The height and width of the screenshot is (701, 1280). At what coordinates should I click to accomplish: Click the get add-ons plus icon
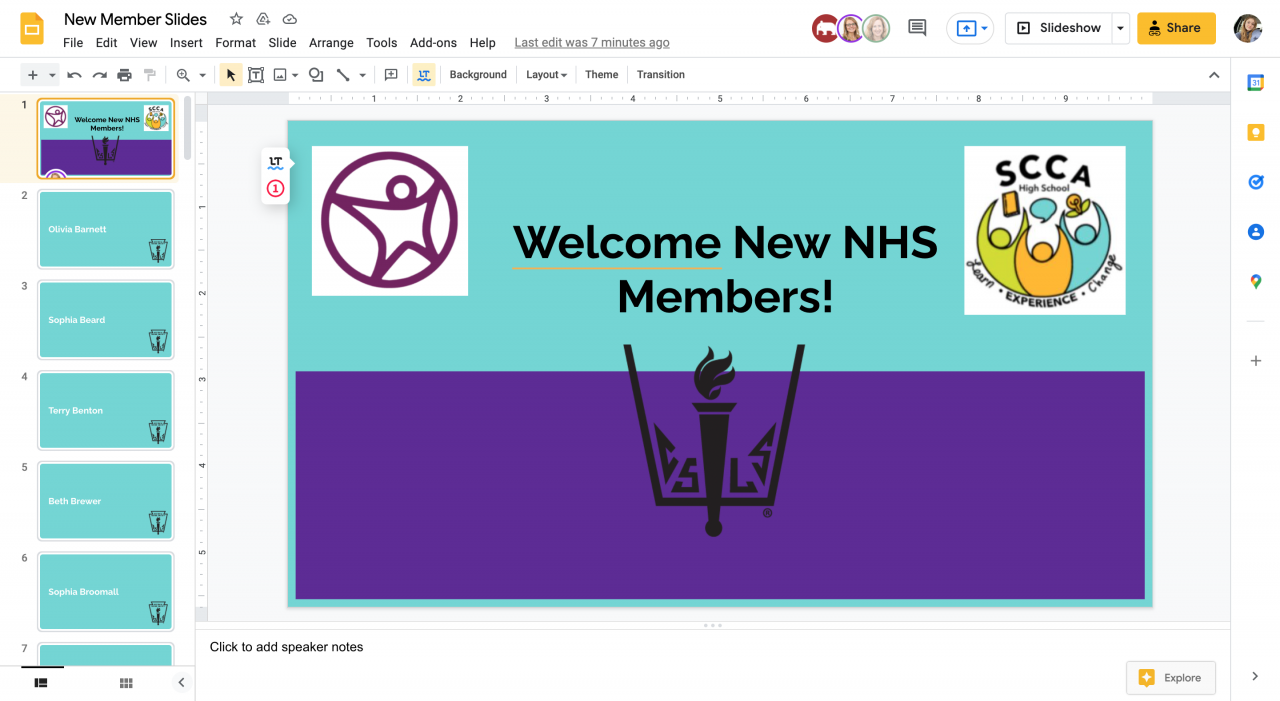pos(1256,360)
